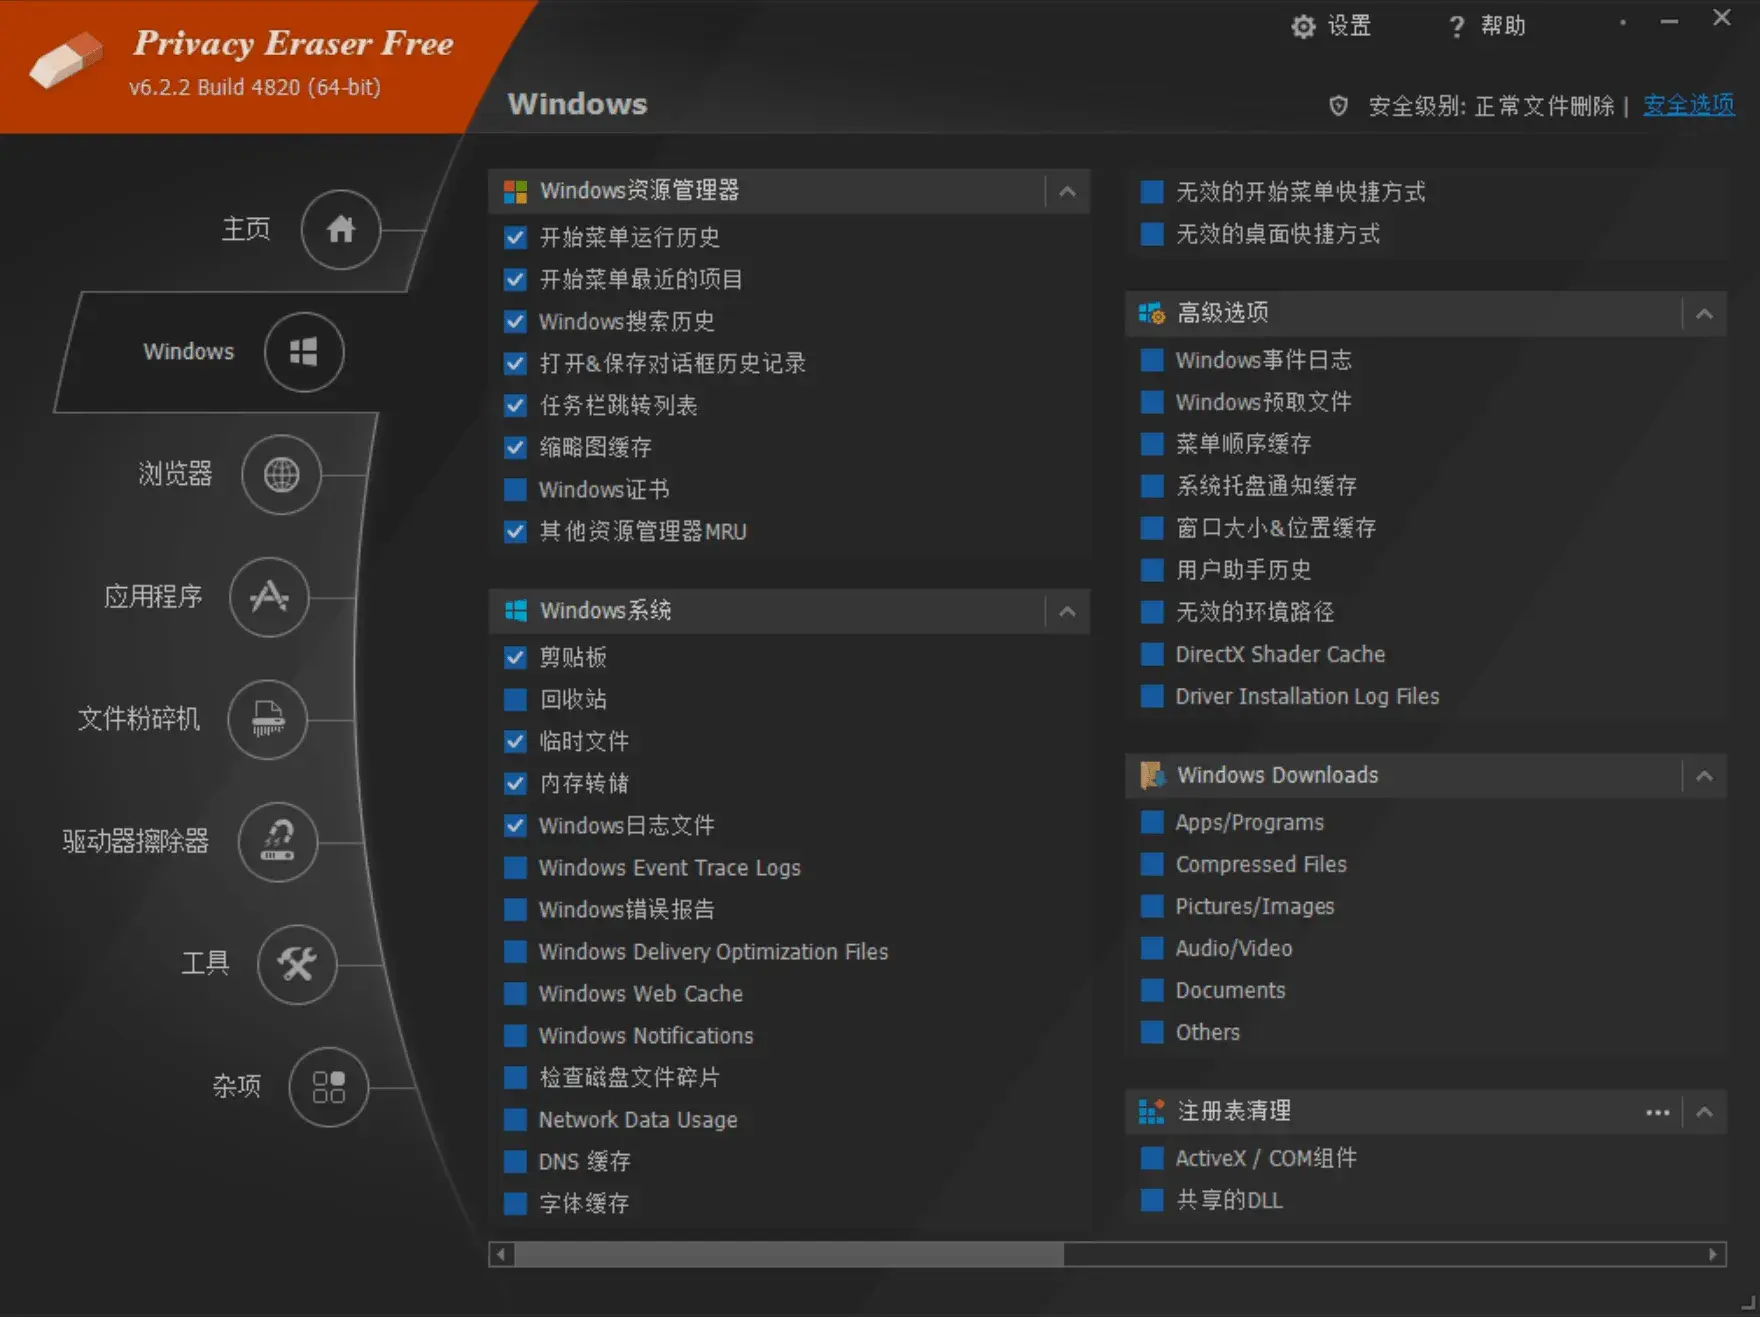The width and height of the screenshot is (1760, 1317).
Task: Check the Others downloads option
Action: pyautogui.click(x=1152, y=1032)
